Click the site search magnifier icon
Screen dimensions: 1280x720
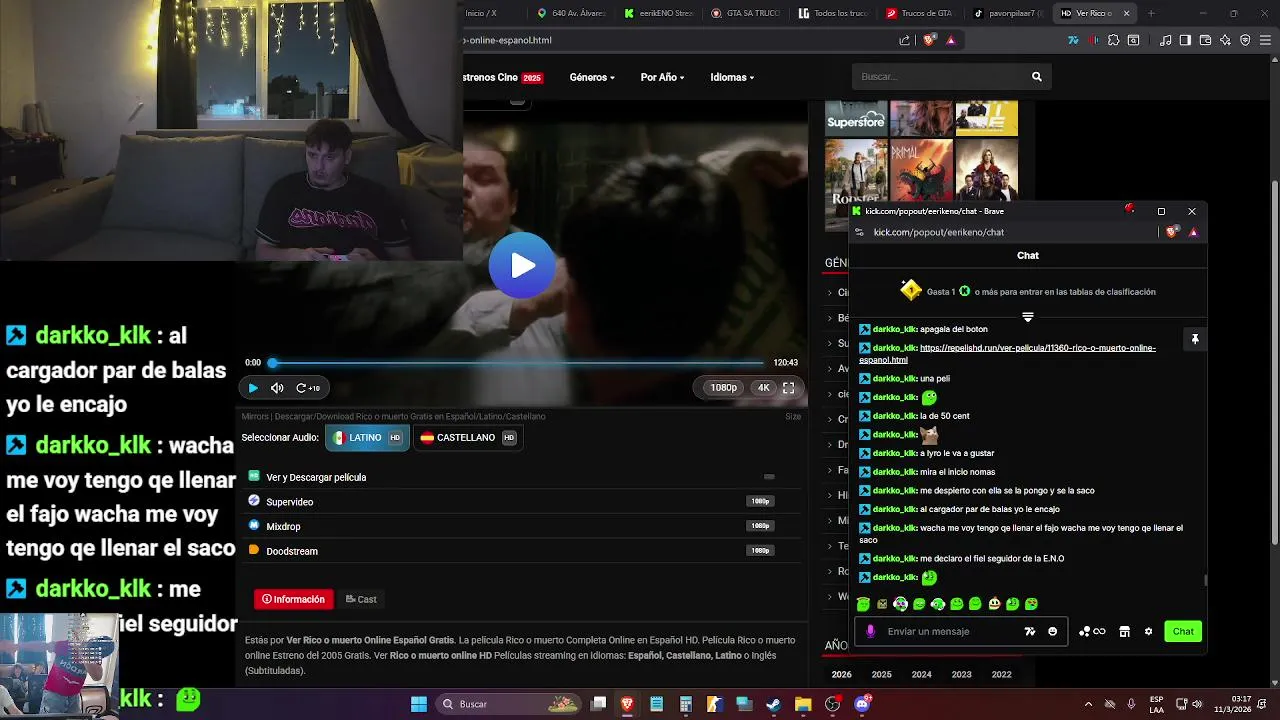[x=1037, y=77]
